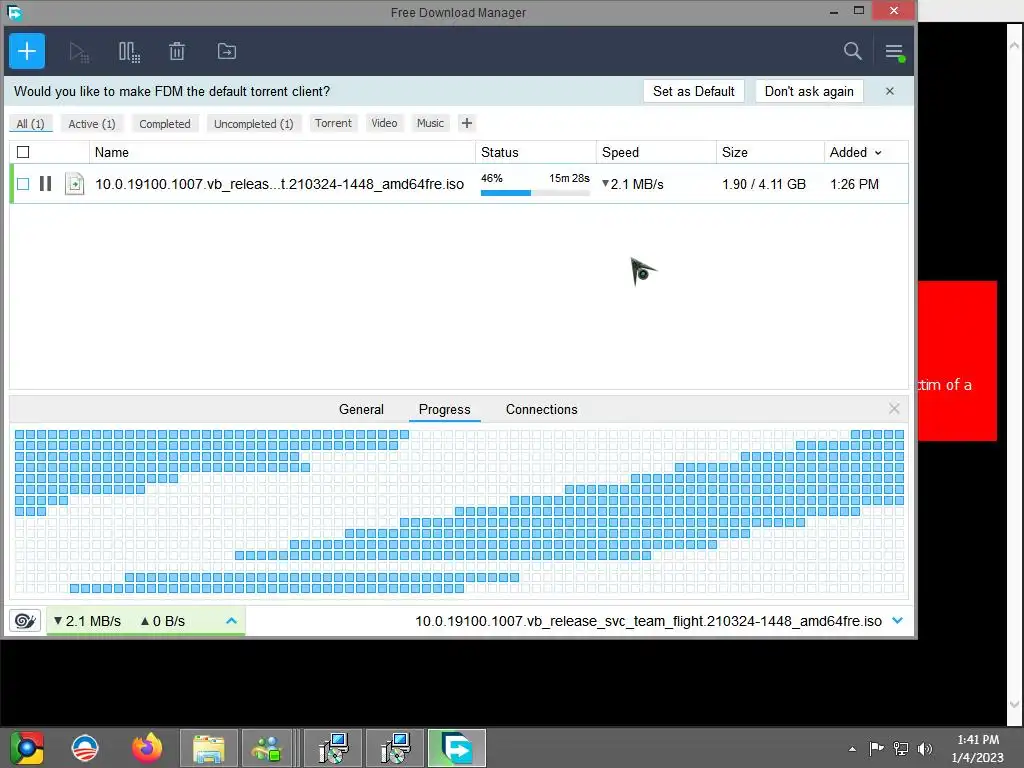
Task: Click the Free Download Manager taskbar icon
Action: [x=457, y=748]
